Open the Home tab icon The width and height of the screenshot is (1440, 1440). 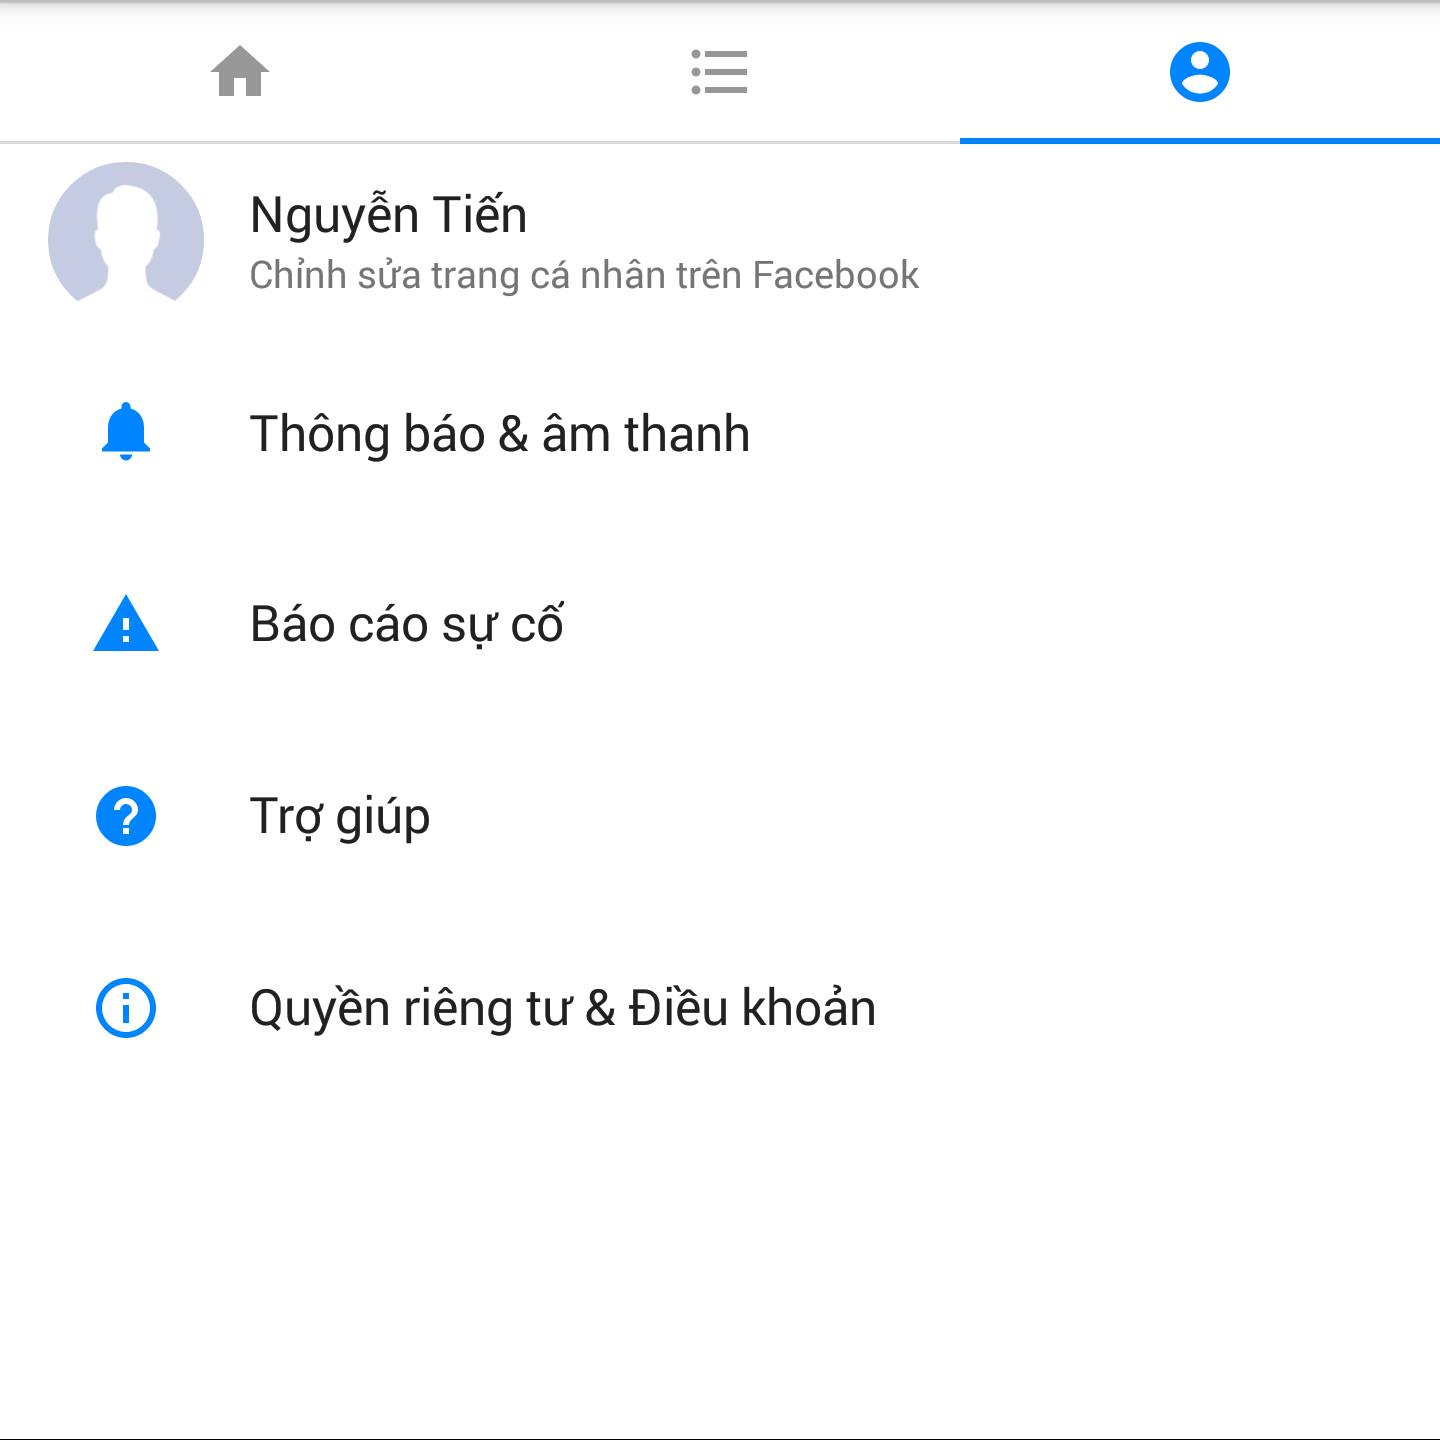coord(240,72)
